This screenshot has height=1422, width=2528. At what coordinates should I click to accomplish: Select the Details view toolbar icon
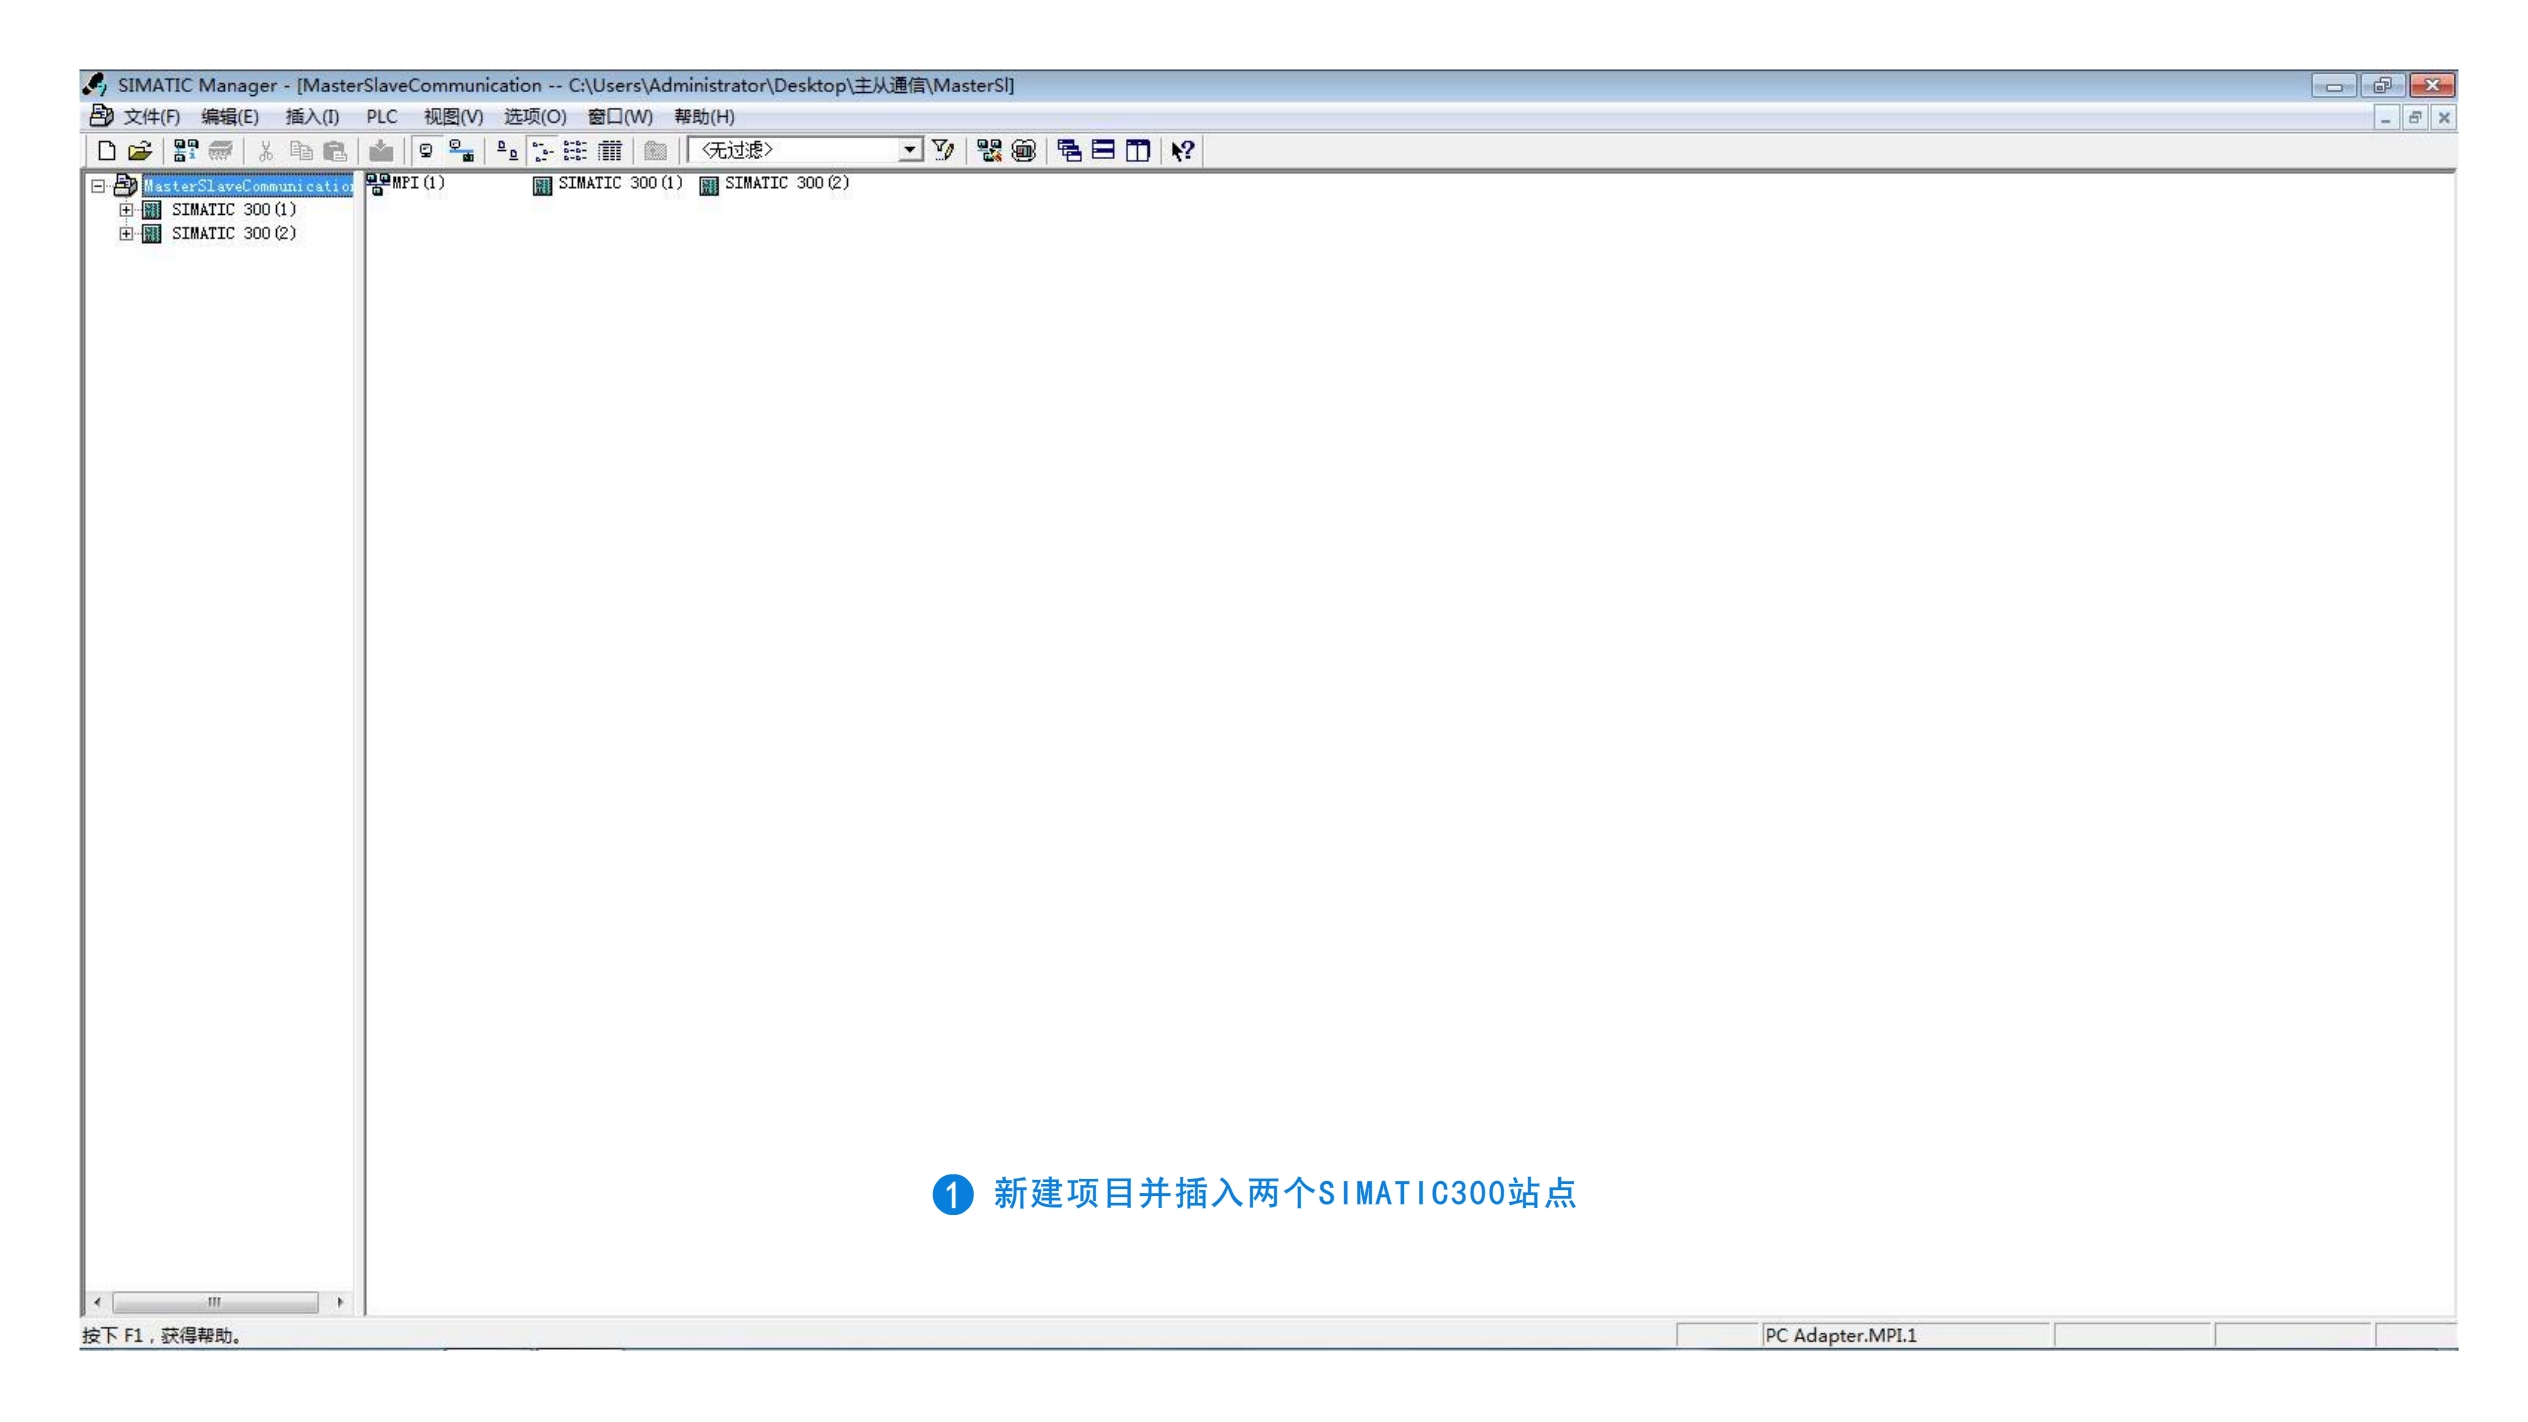click(610, 151)
